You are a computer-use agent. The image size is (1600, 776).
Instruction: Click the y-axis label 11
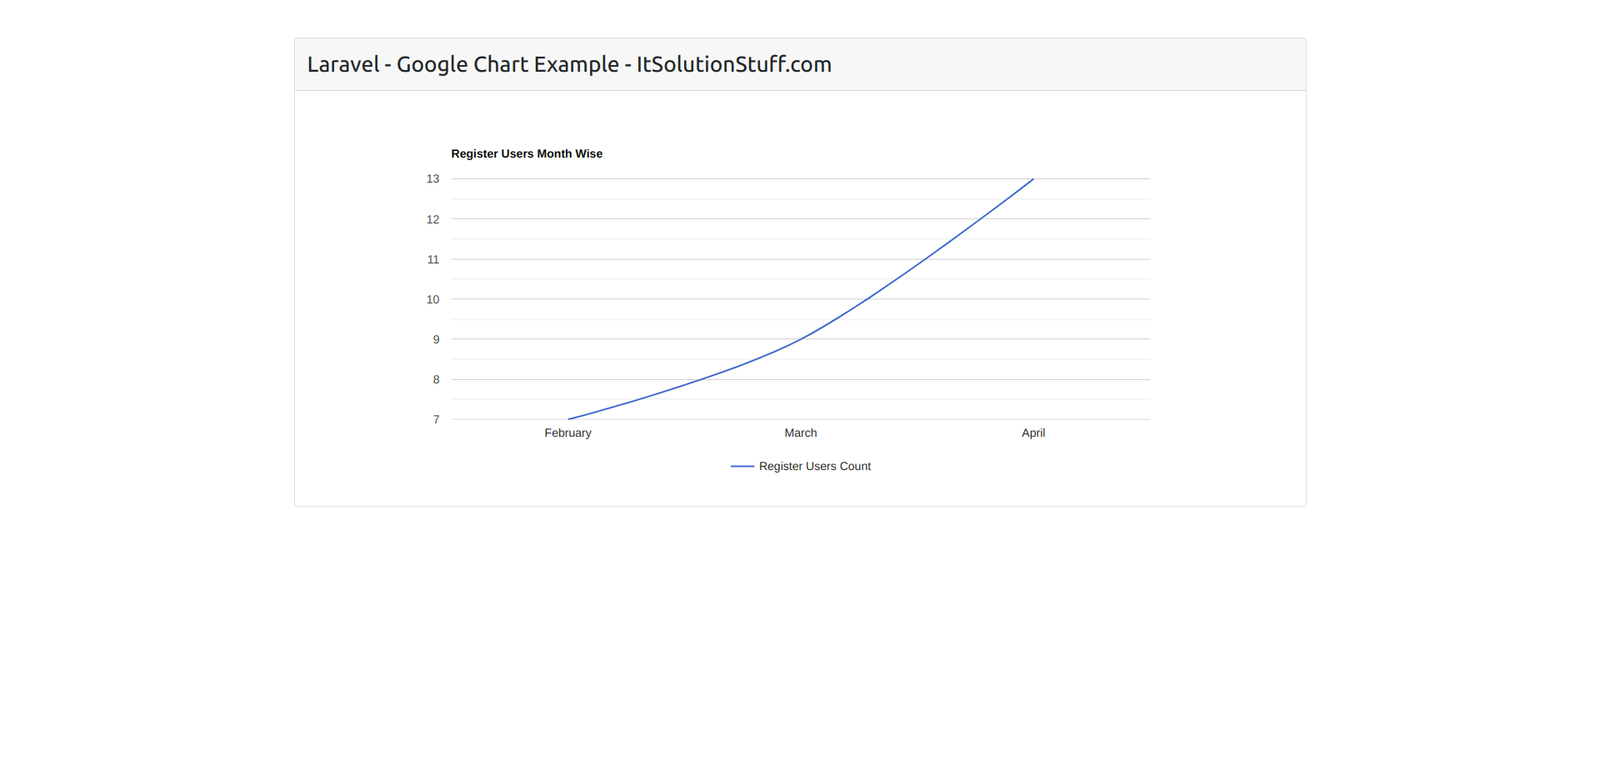coord(433,259)
